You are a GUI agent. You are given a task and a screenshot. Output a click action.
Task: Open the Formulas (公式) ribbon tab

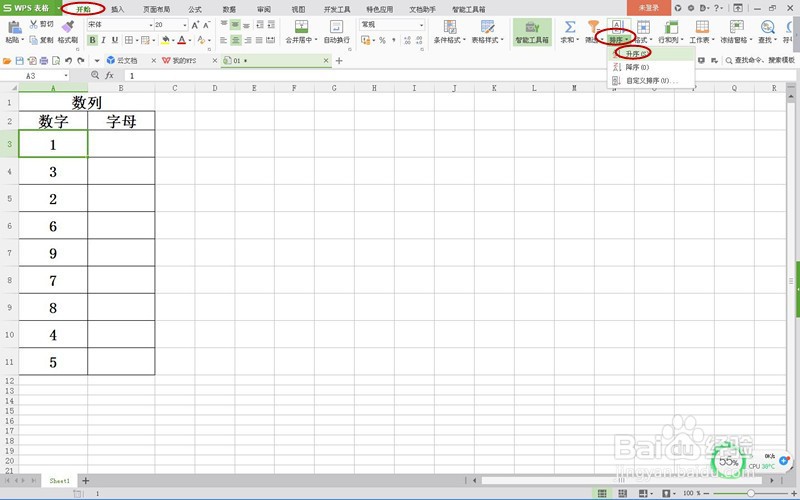pyautogui.click(x=195, y=9)
